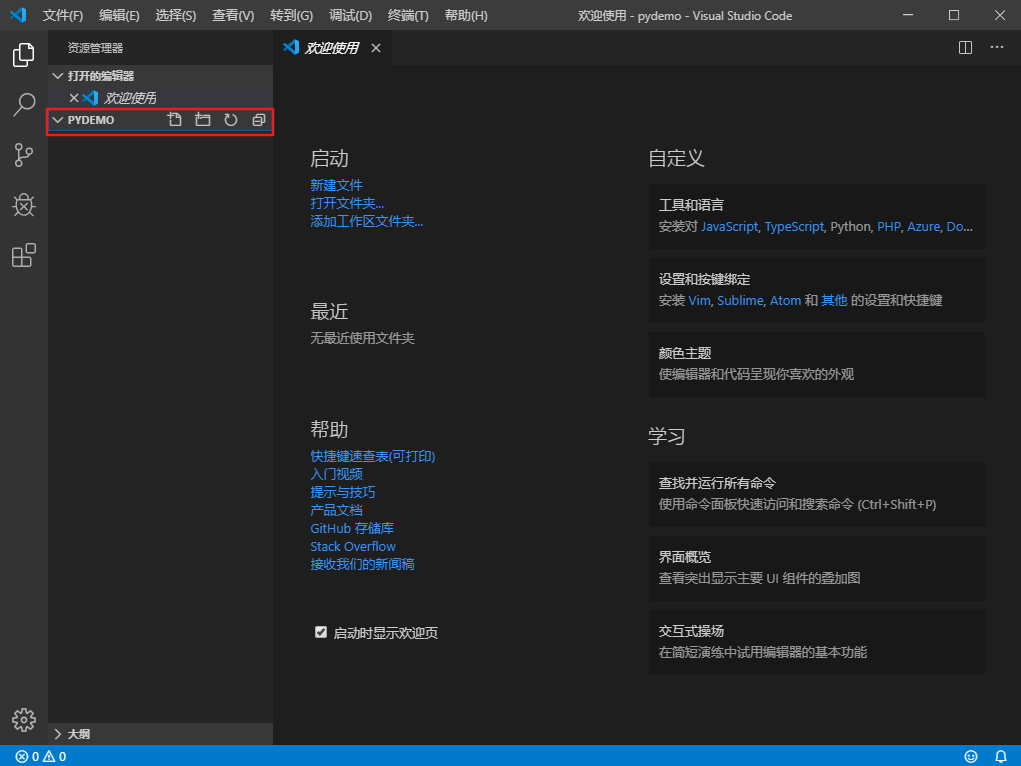Uncheck 启动时显示欢迎页 checkbox
1021x766 pixels.
(321, 632)
